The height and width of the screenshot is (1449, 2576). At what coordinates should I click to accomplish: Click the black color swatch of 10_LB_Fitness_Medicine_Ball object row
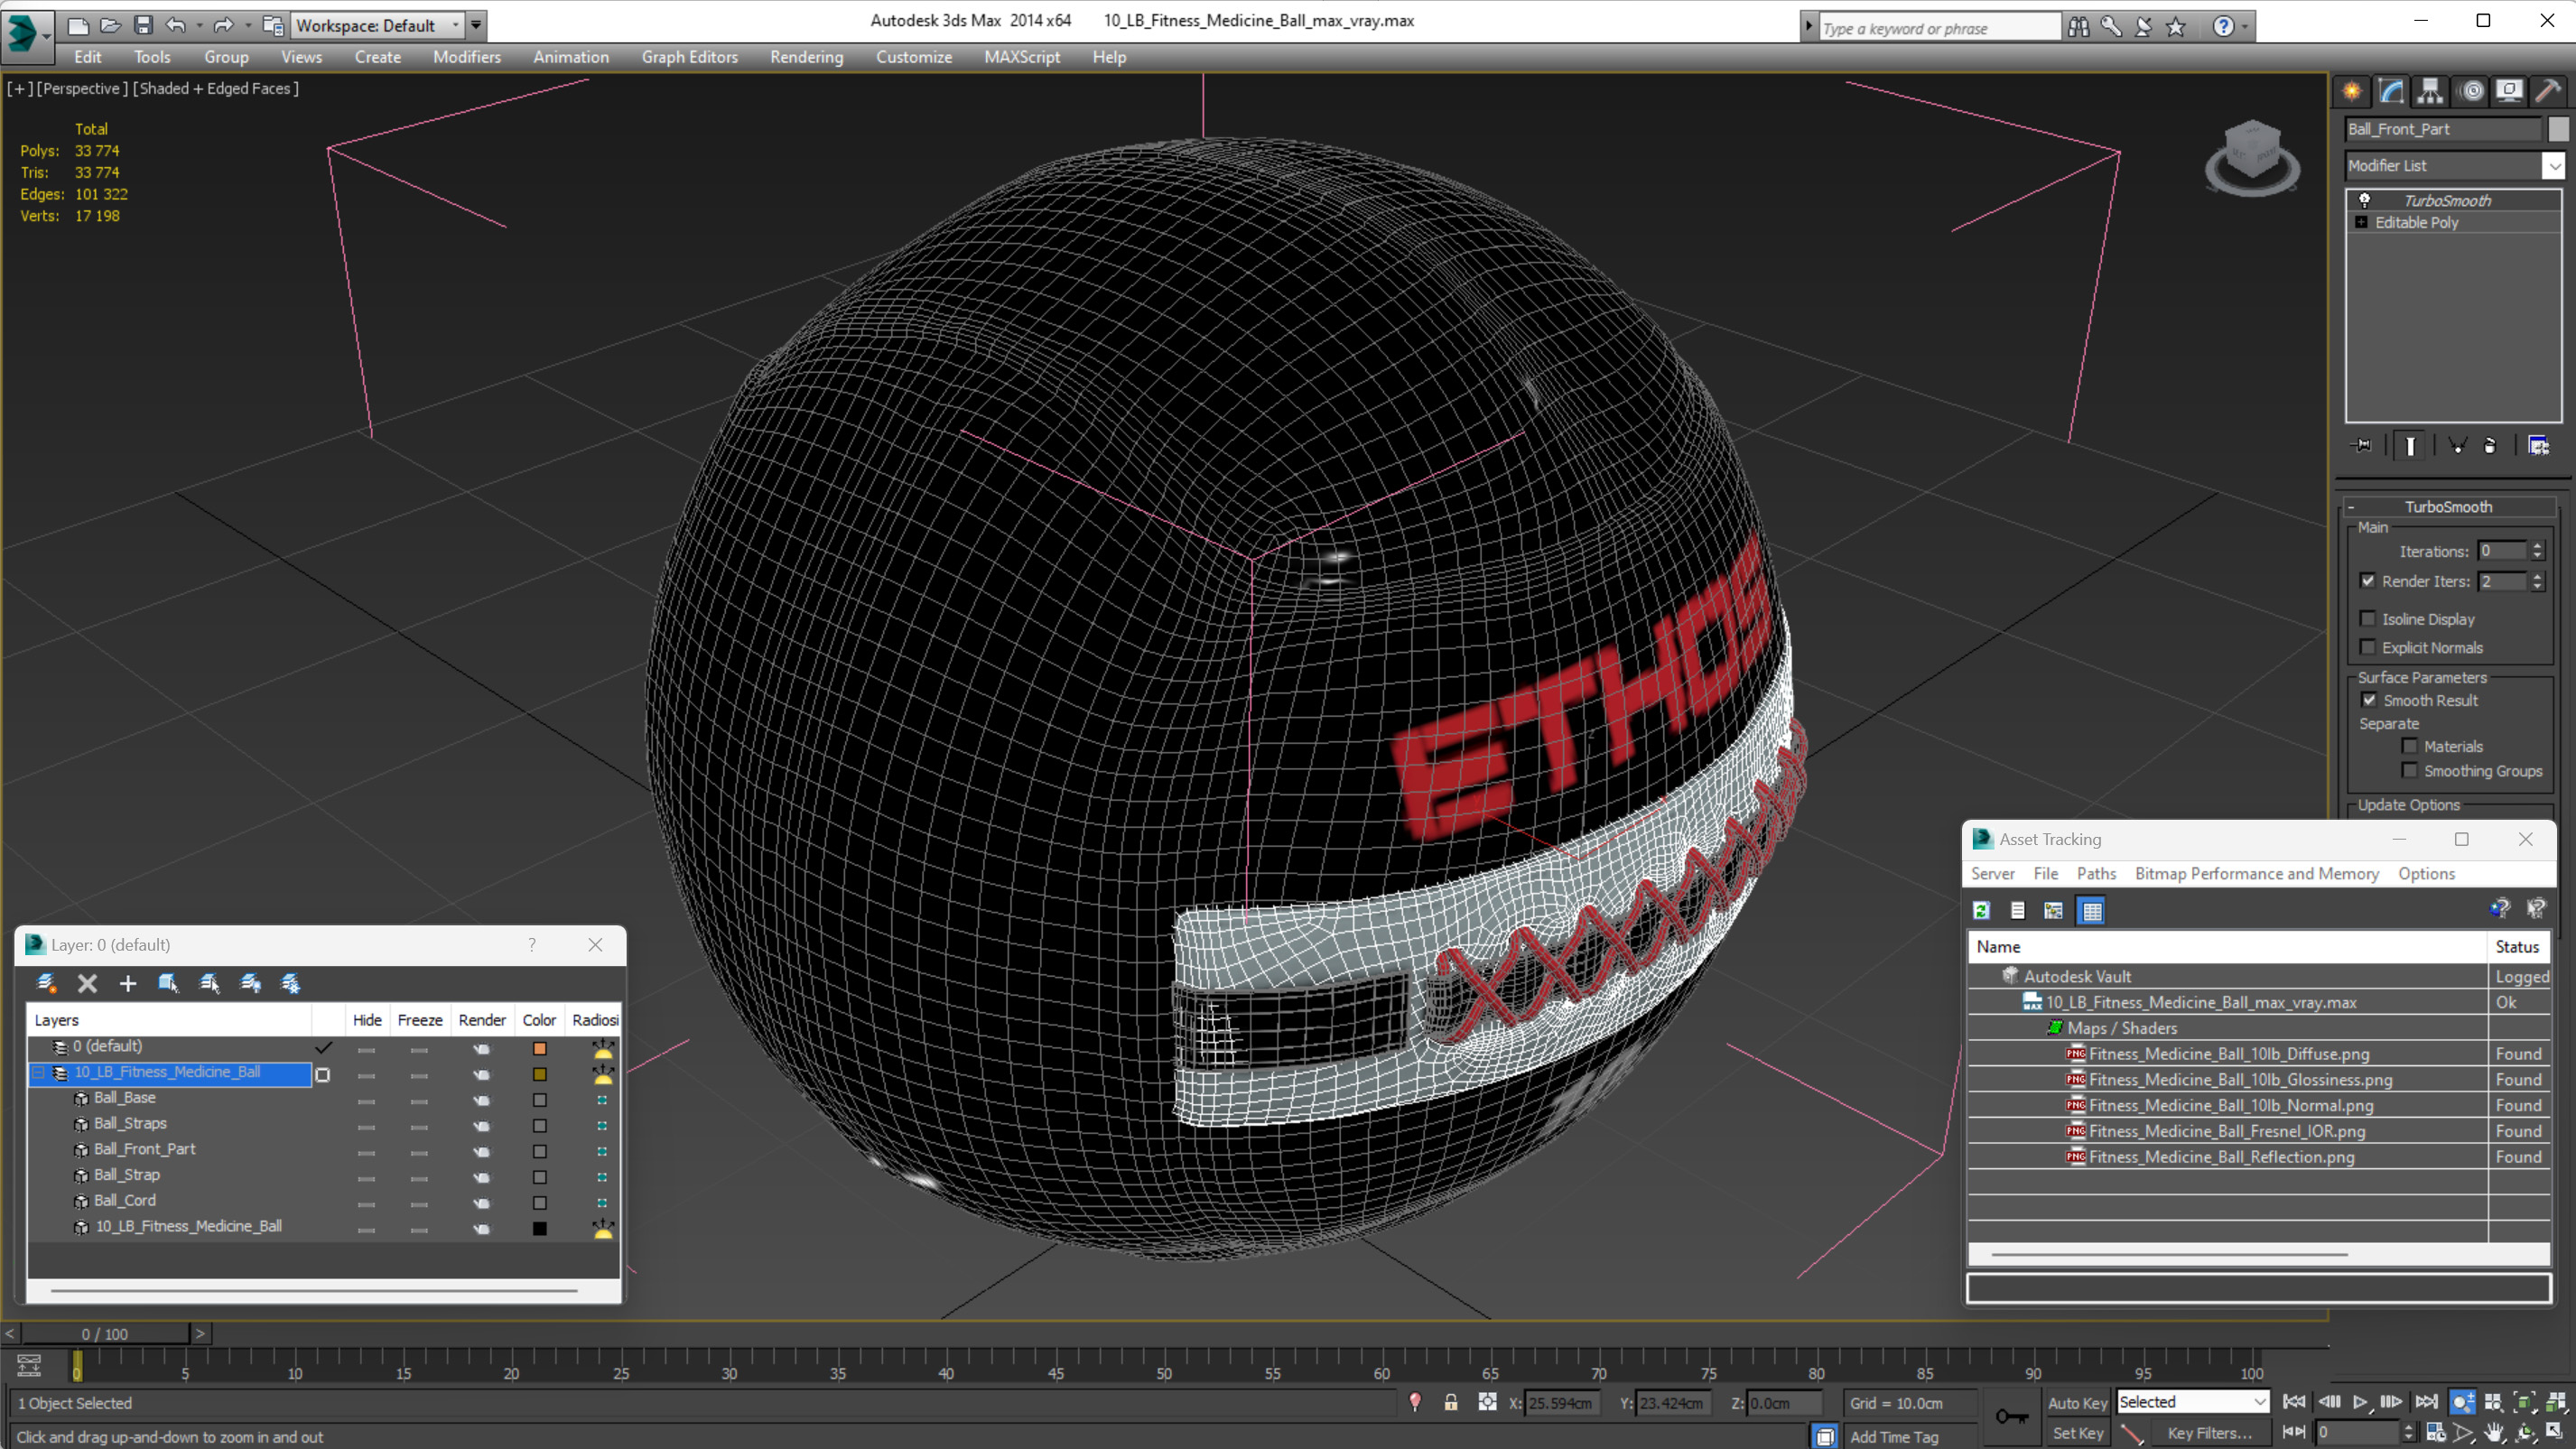coord(539,1229)
